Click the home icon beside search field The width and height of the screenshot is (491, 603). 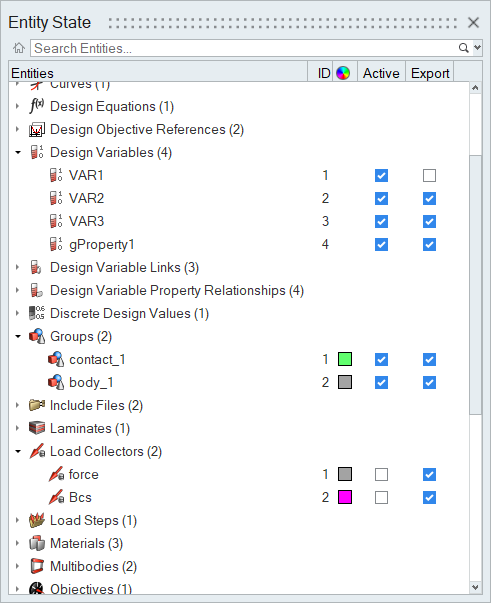coord(18,48)
